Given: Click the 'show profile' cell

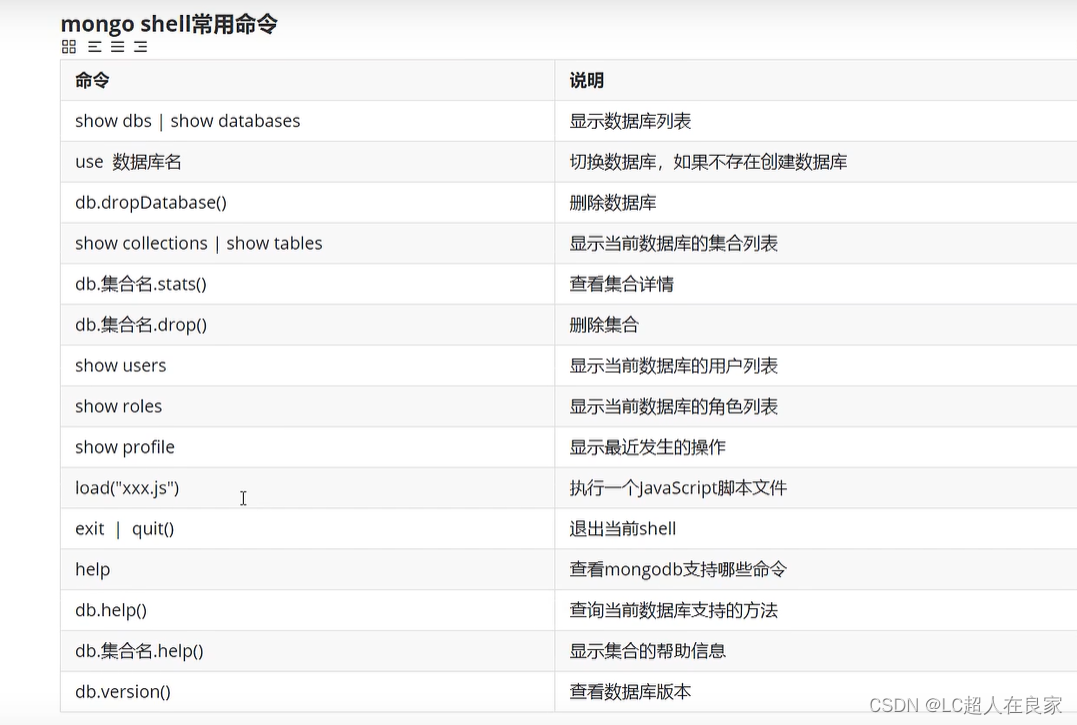Looking at the screenshot, I should coord(308,447).
